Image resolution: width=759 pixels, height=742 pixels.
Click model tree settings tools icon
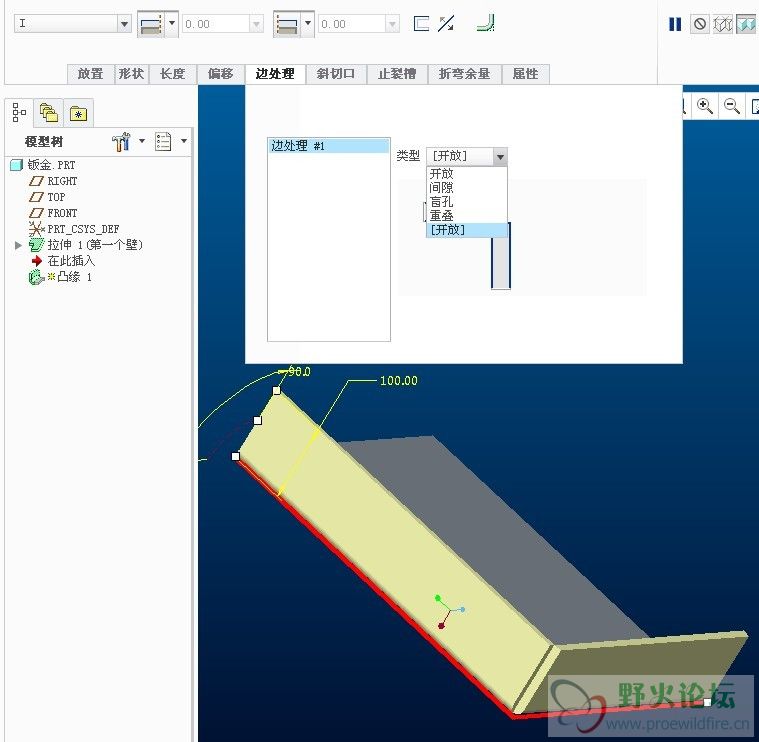pos(121,141)
